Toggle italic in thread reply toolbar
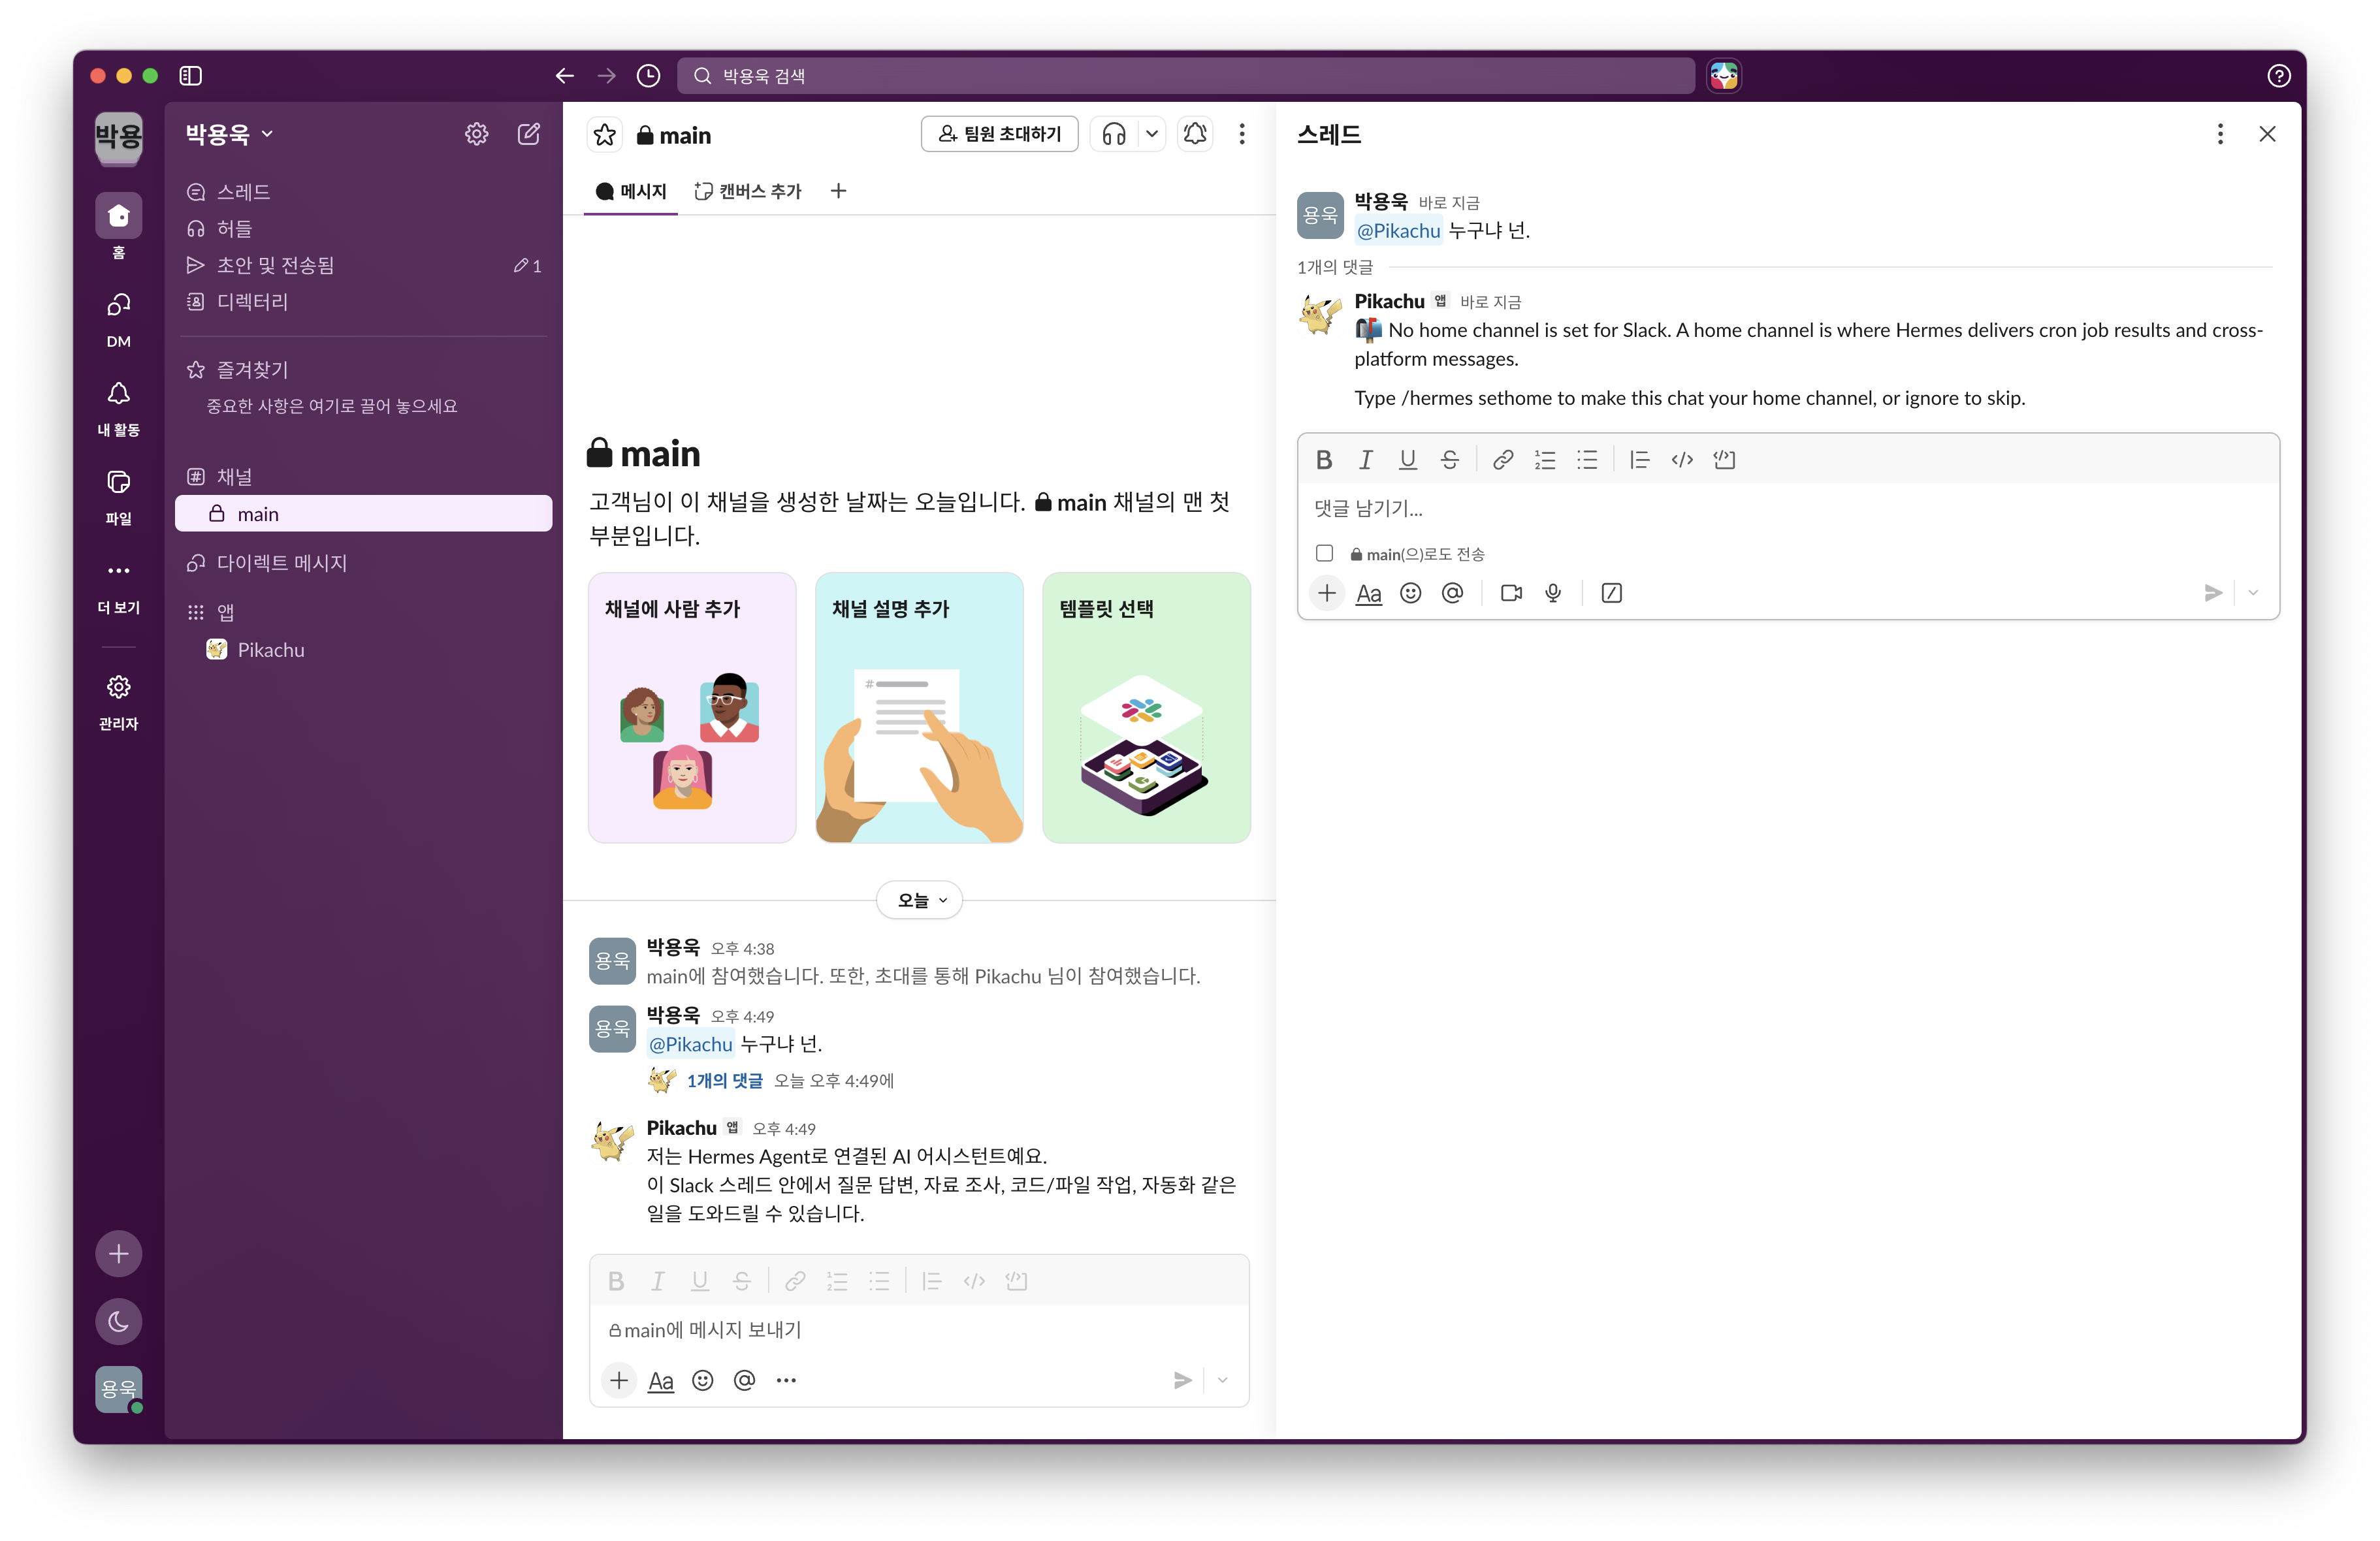 pyautogui.click(x=1366, y=459)
